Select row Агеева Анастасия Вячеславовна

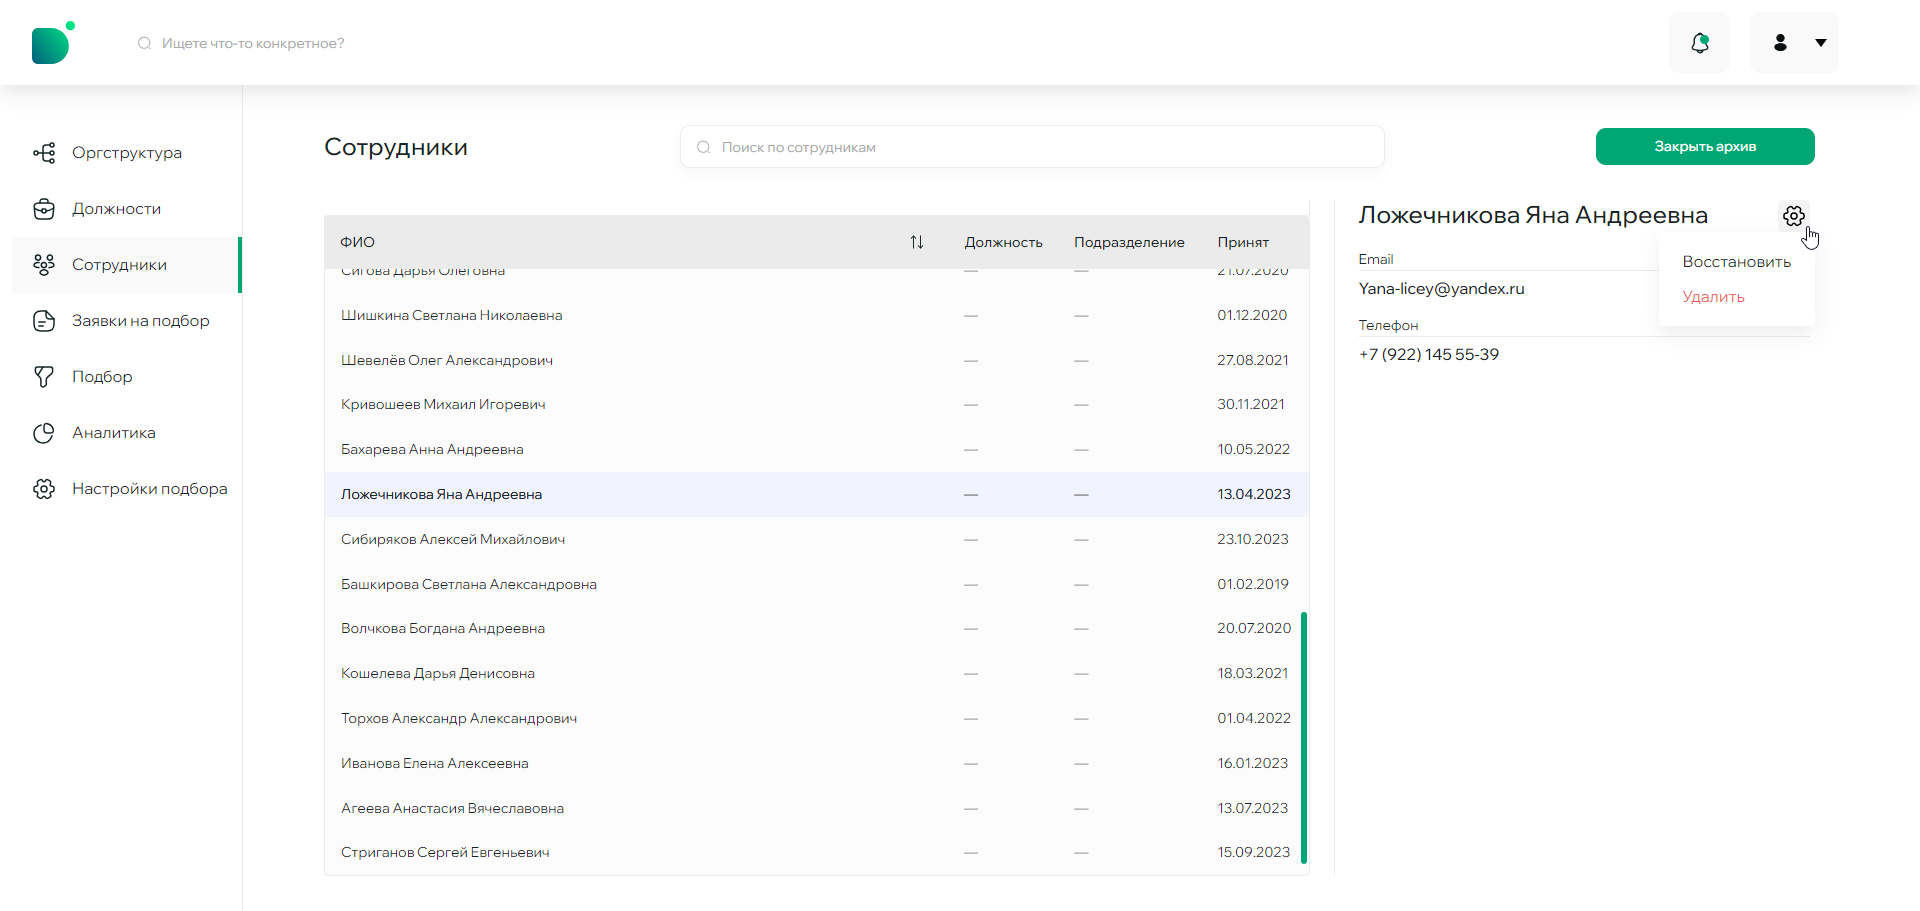816,808
